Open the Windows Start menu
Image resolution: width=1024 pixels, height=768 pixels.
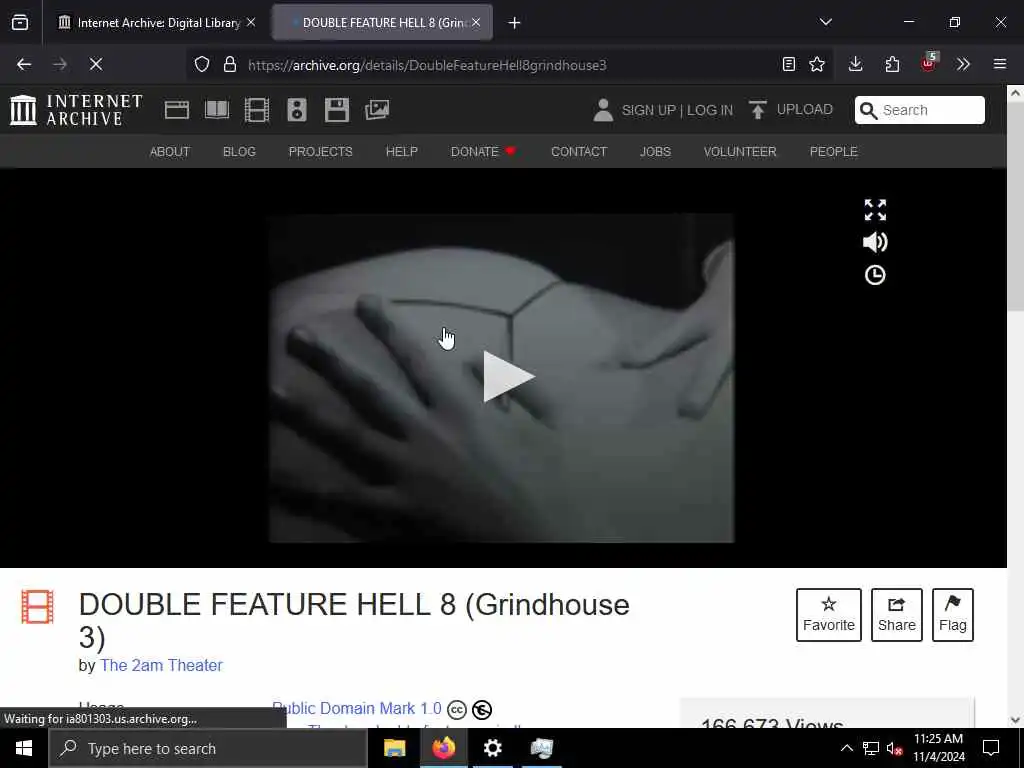coord(24,748)
